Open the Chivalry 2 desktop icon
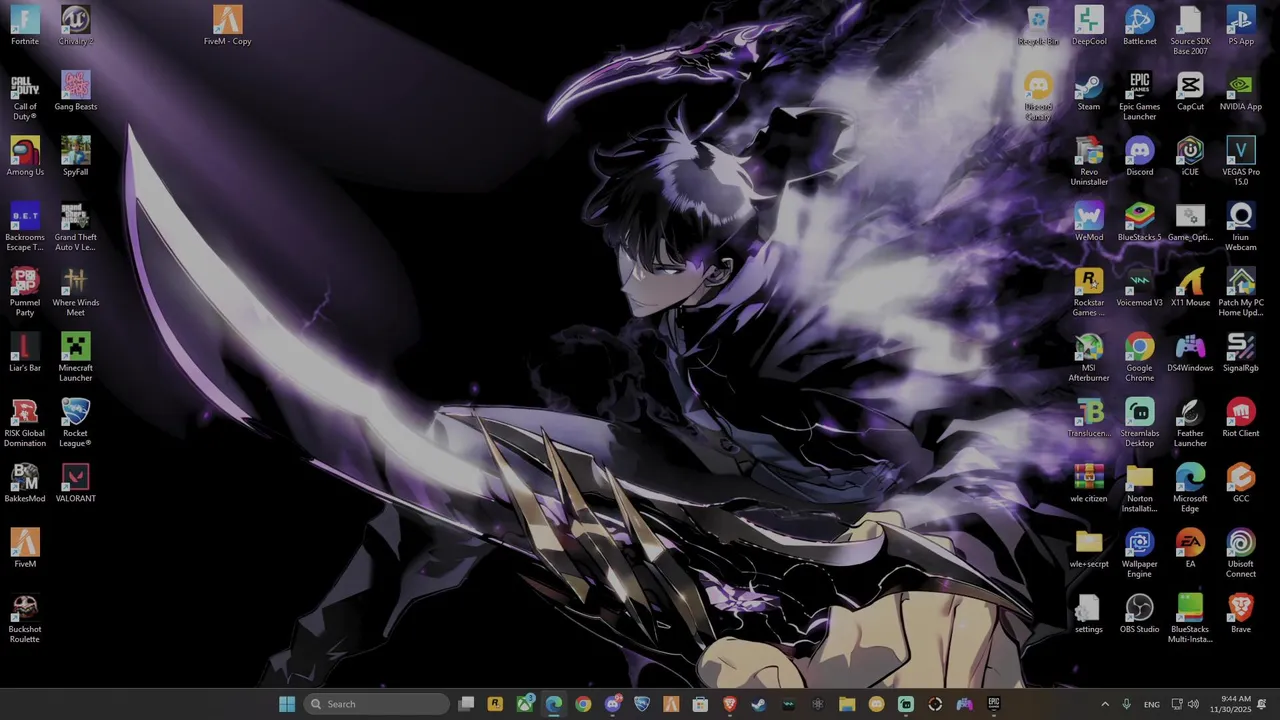The image size is (1280, 720). (76, 25)
